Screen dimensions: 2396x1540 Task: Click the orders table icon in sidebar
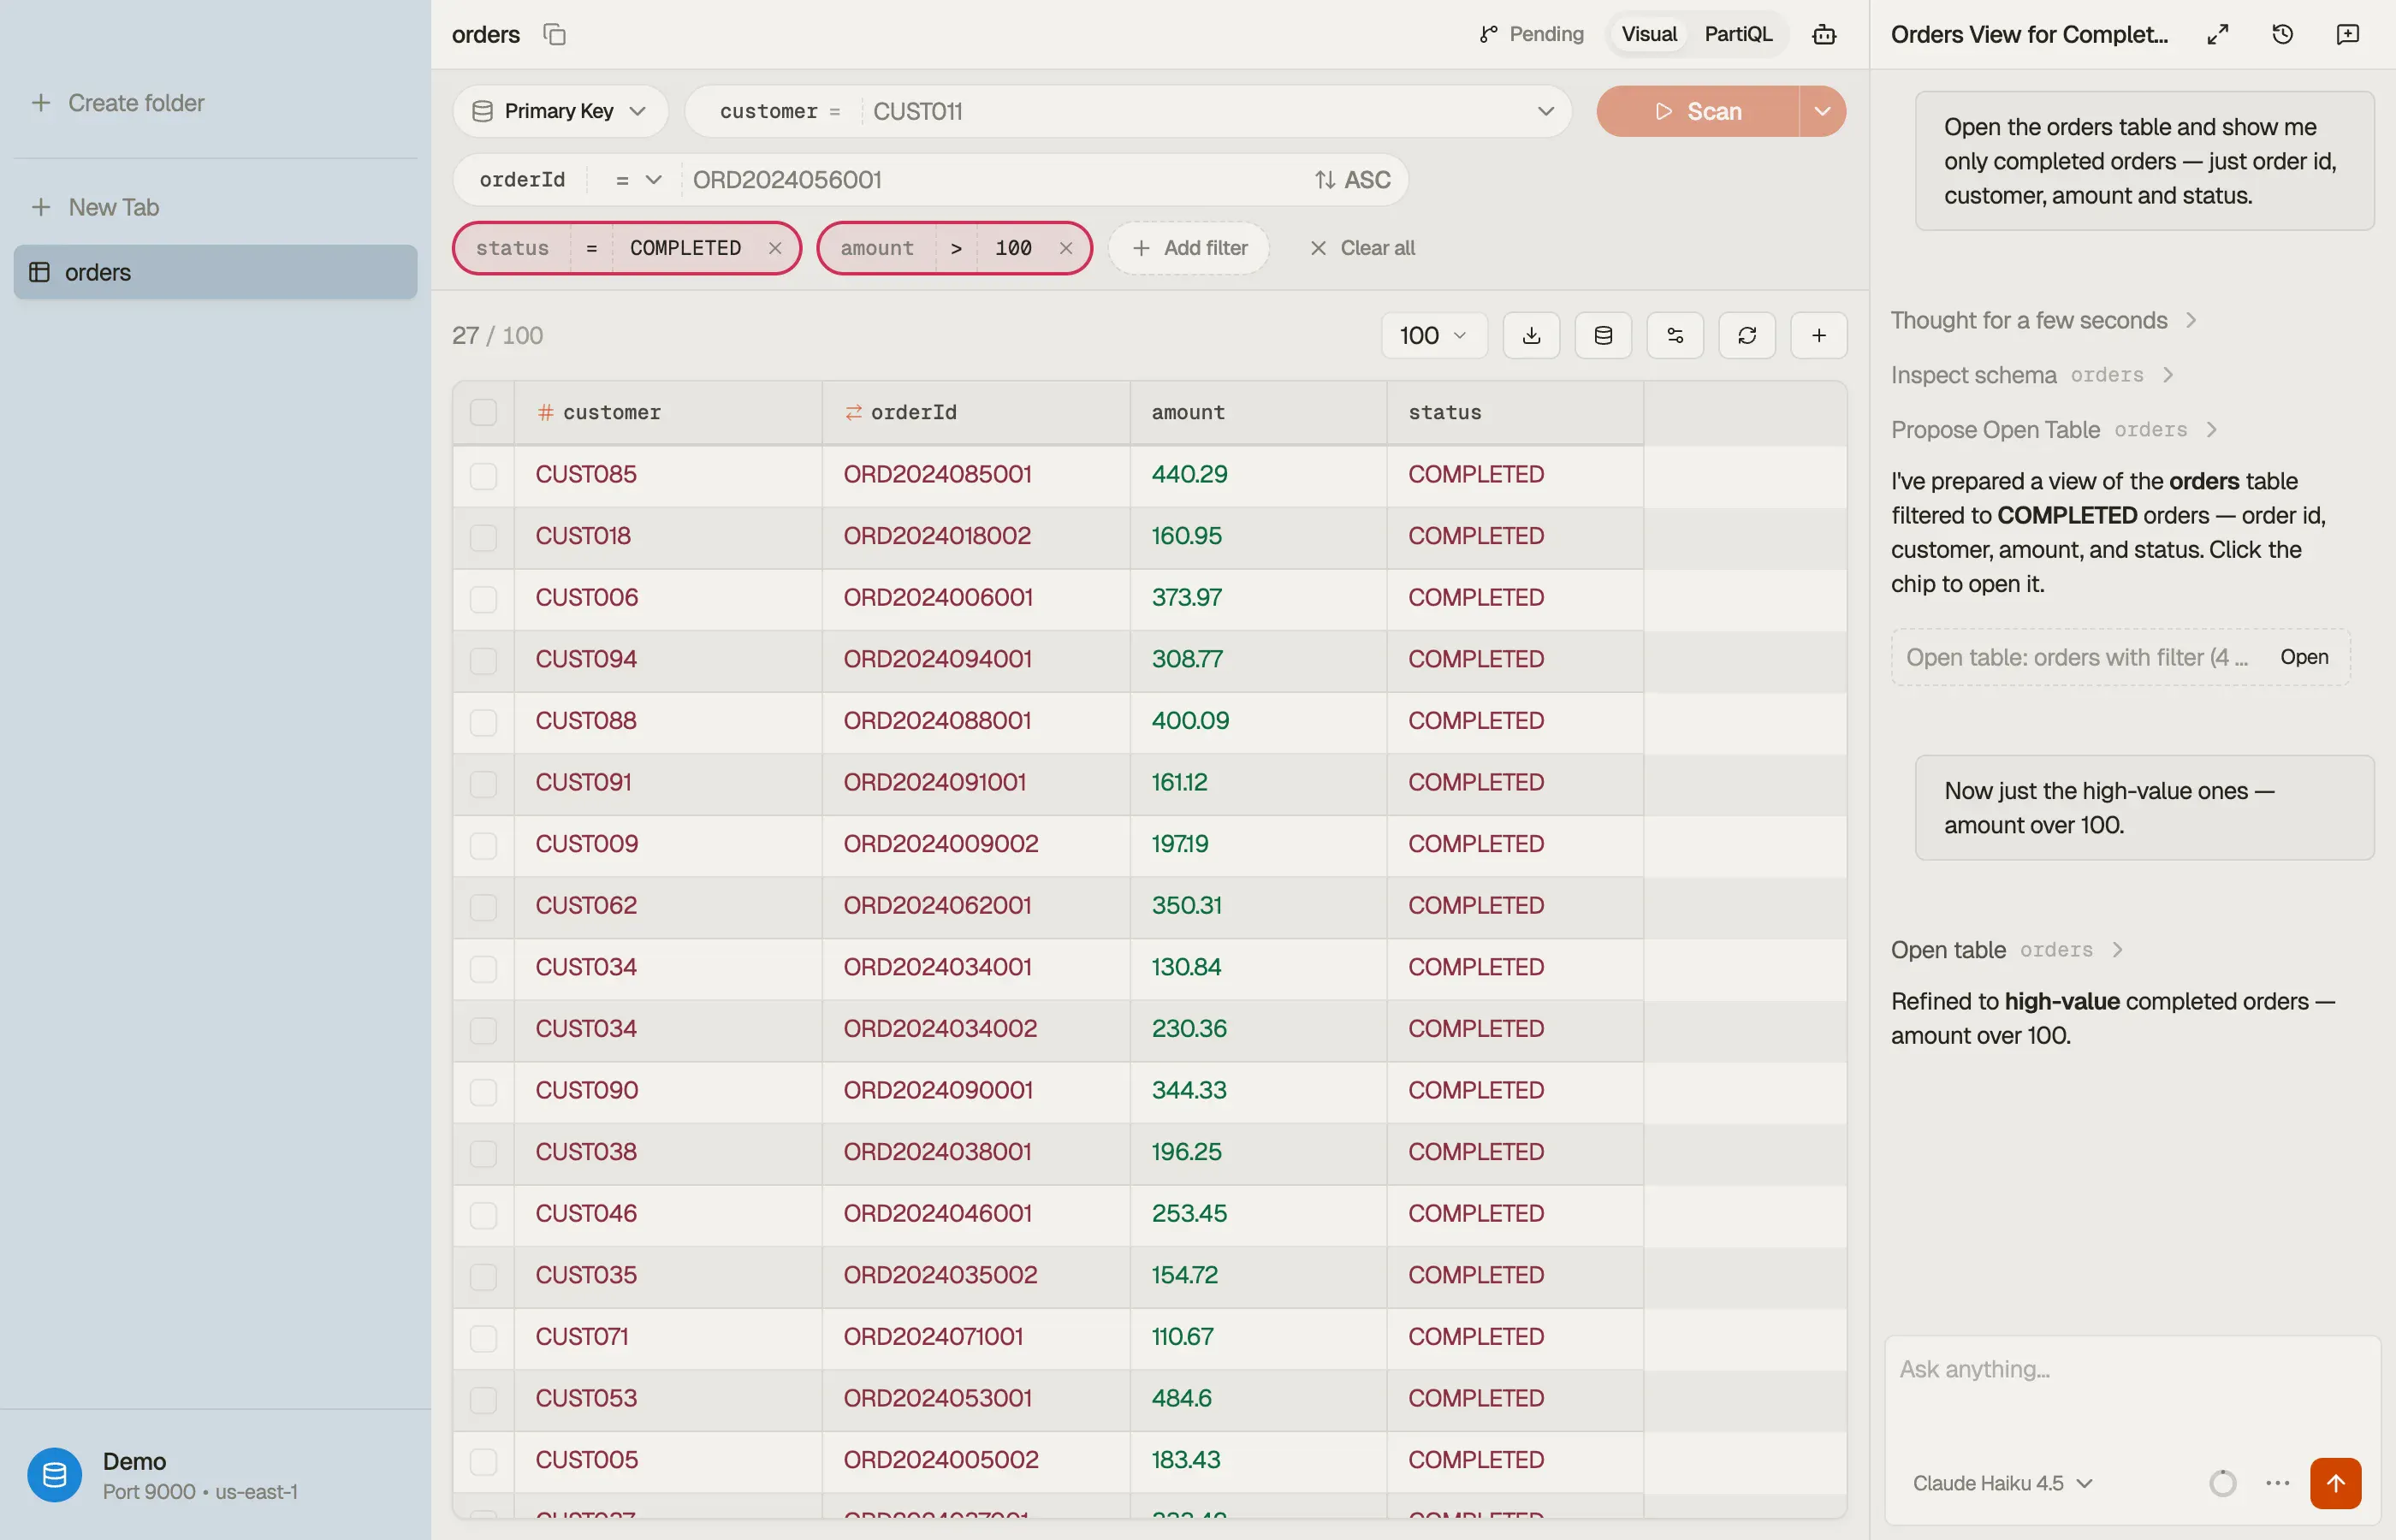[x=39, y=272]
